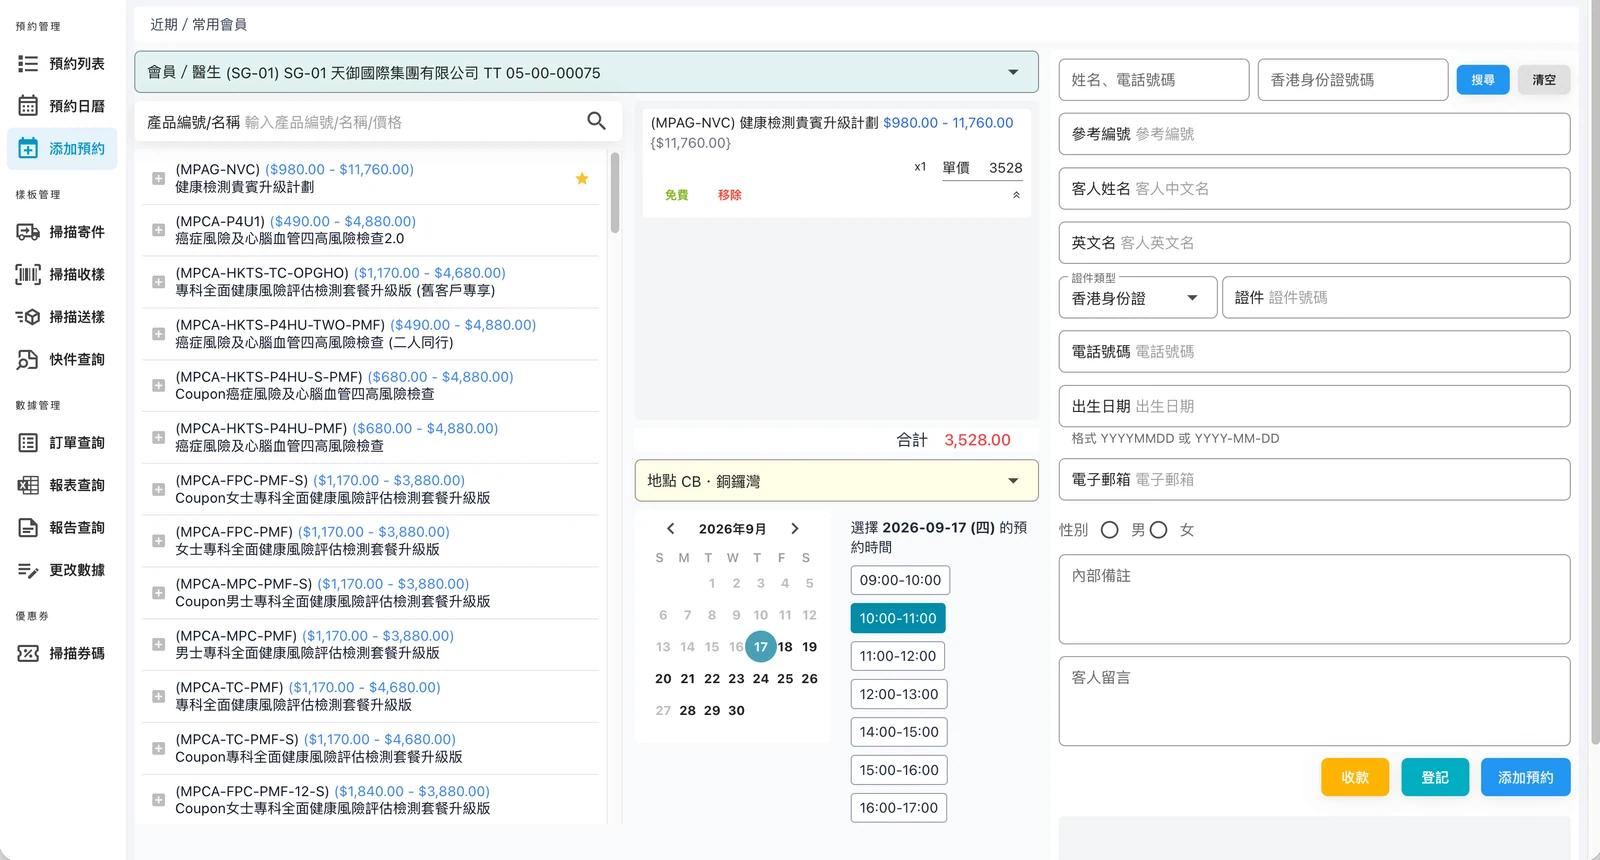Click the blue 添加預約 submit button
Screen dimensions: 1600x860
(x=1526, y=777)
